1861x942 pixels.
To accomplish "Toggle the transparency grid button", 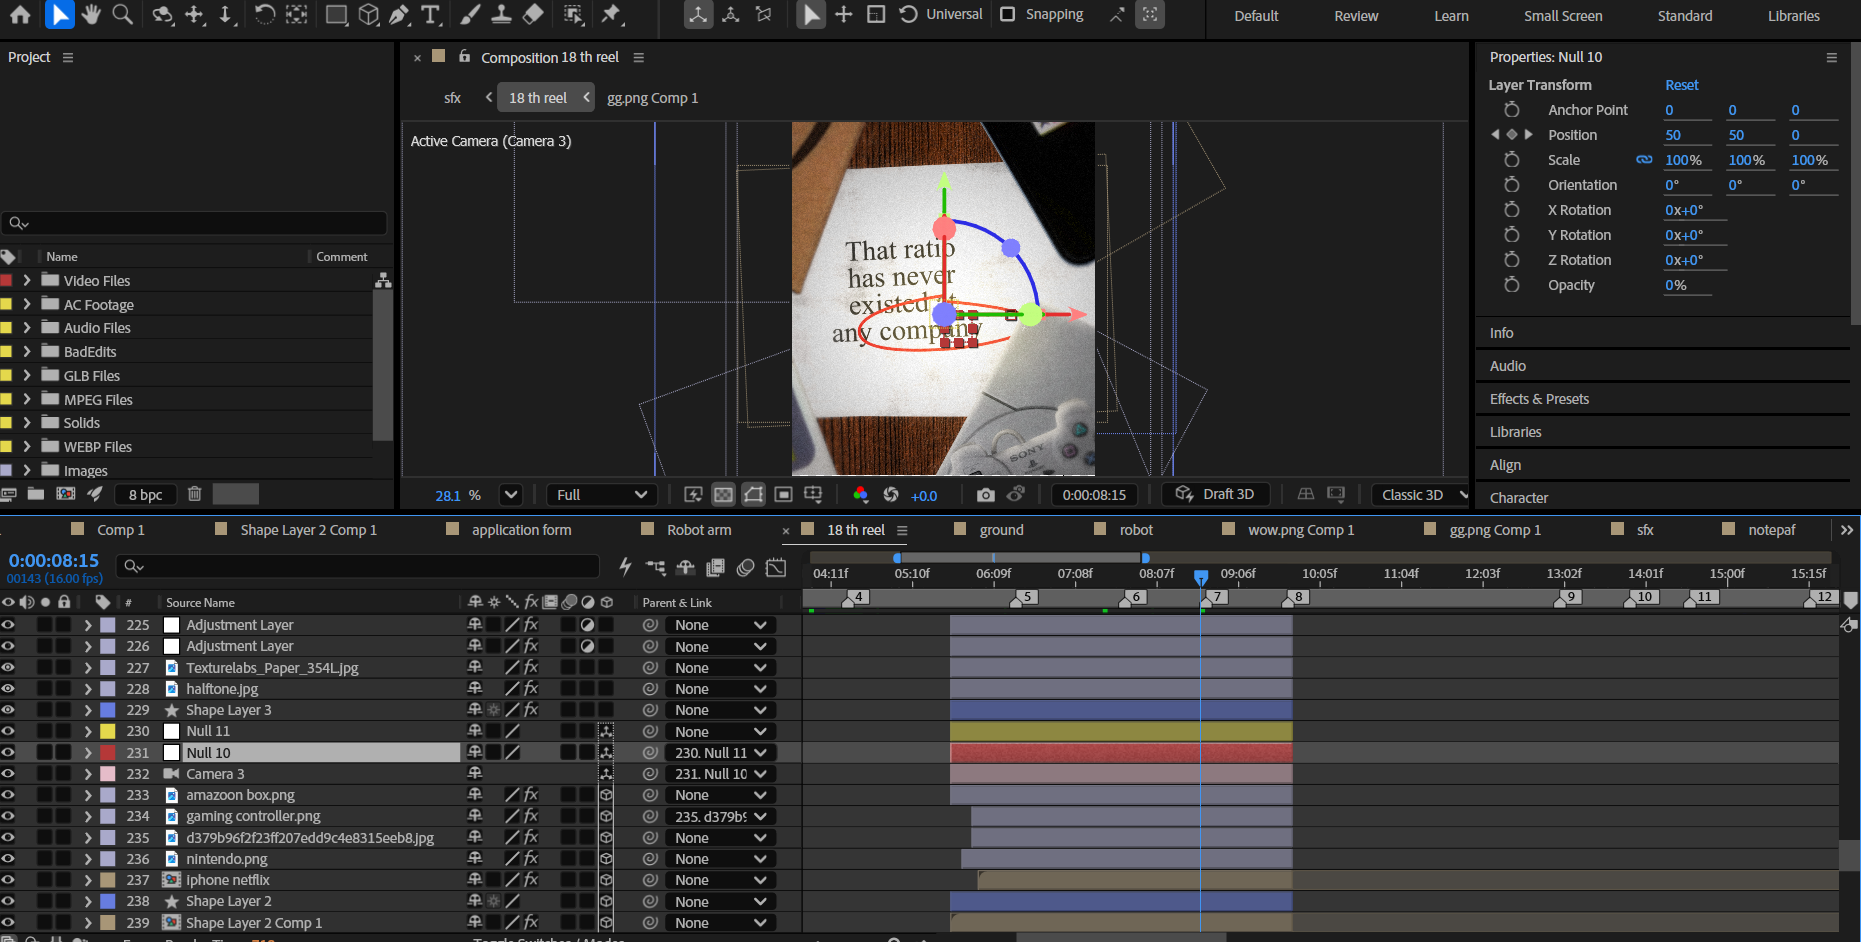I will (x=723, y=495).
